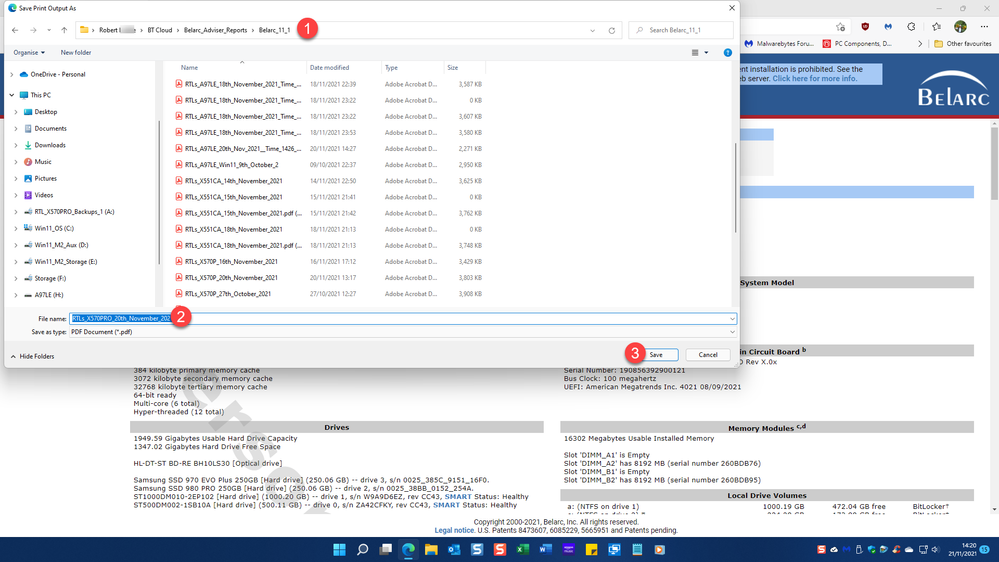Select RTLs_A97LE_Win11_9th_October_2 PDF file

coord(231,165)
